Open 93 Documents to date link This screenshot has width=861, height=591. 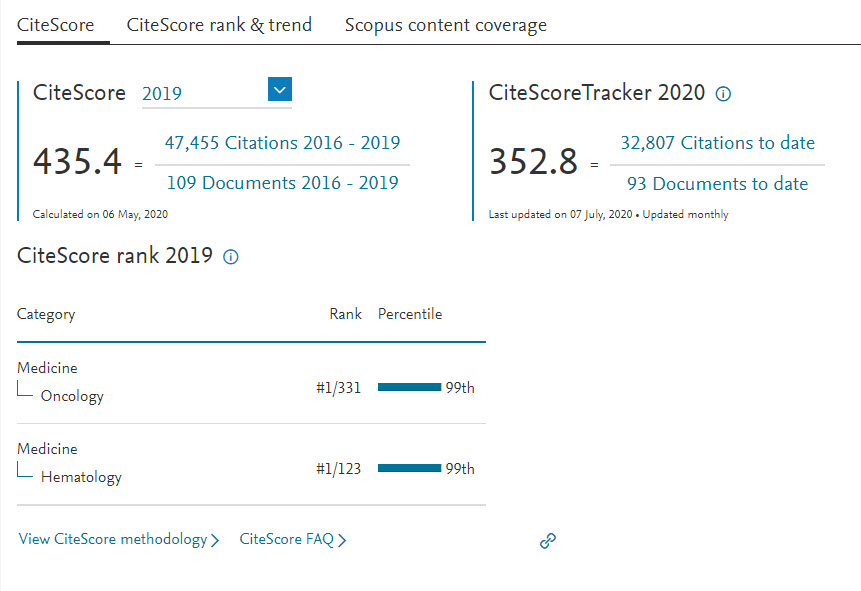[717, 183]
